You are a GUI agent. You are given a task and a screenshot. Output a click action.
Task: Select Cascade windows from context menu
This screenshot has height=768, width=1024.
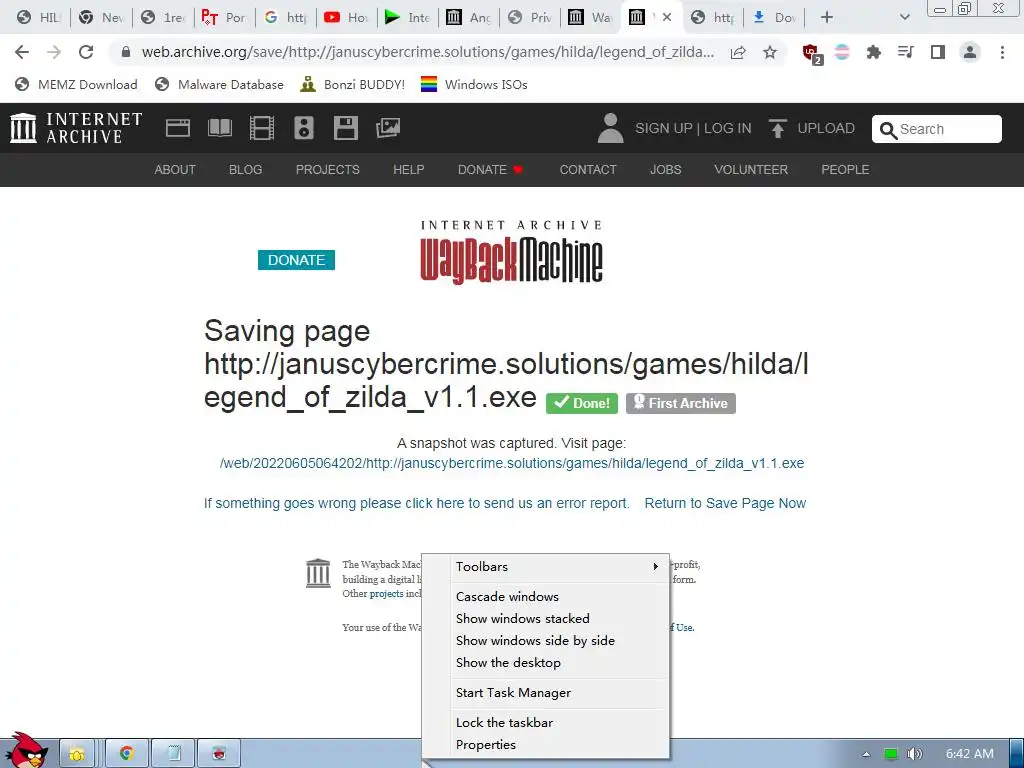(x=559, y=596)
